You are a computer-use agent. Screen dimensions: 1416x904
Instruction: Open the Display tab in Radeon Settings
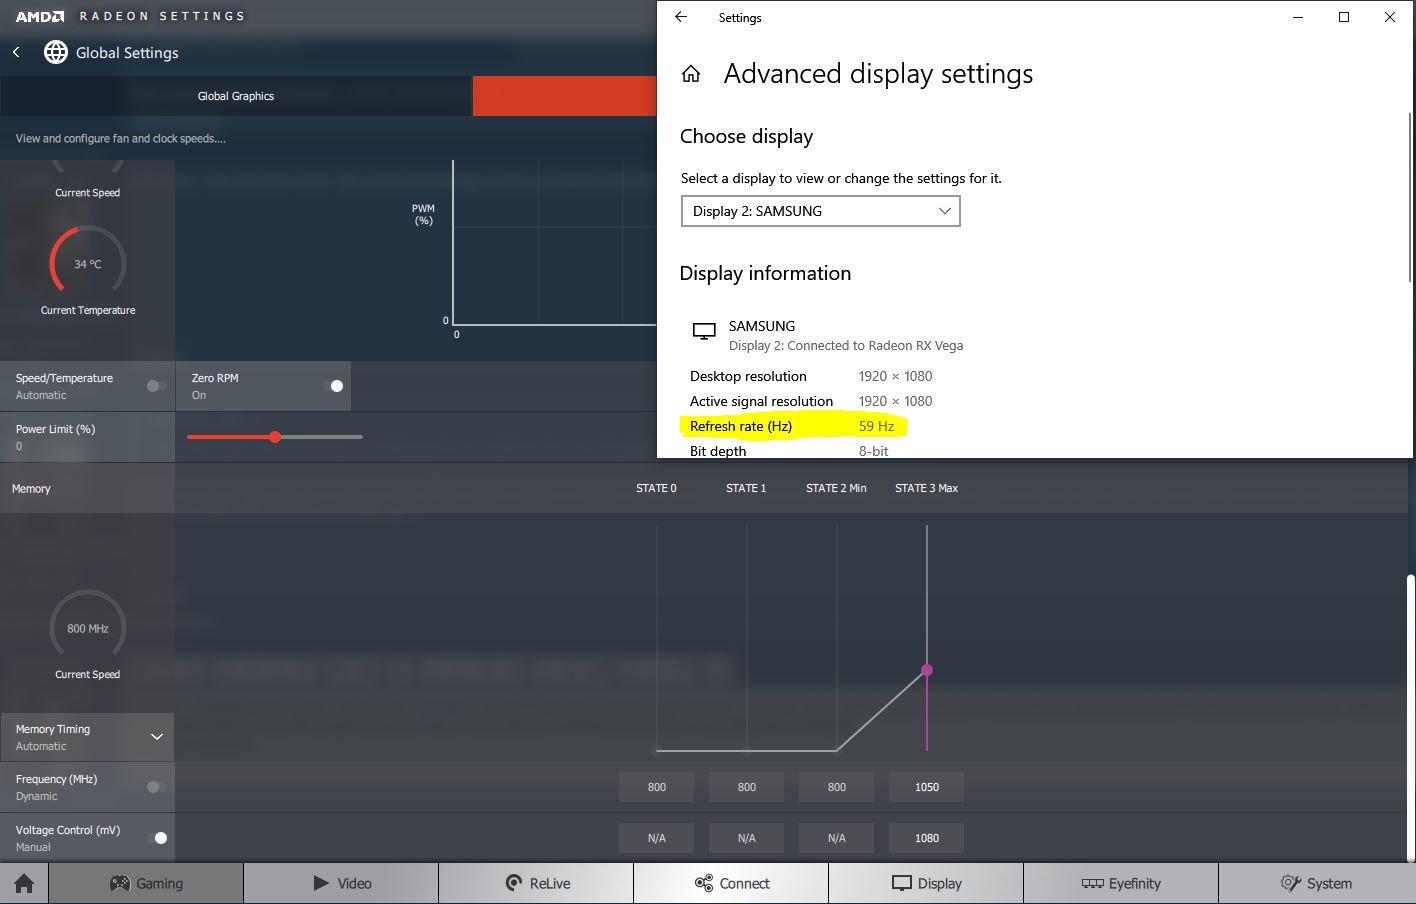[x=926, y=883]
